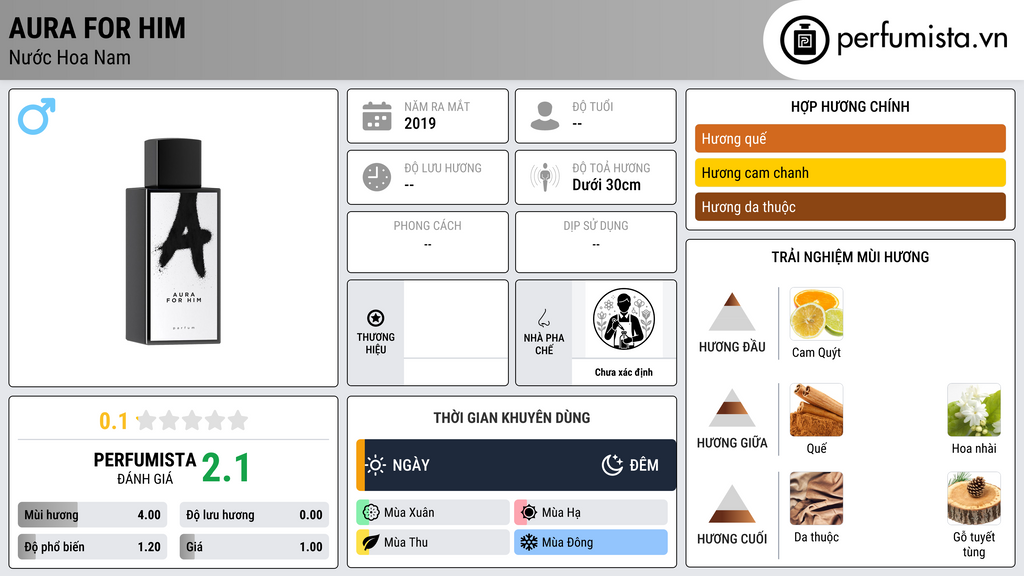The image size is (1024, 576).
Task: Click the calendar icon beside Năm ra mắt
Action: 377,116
